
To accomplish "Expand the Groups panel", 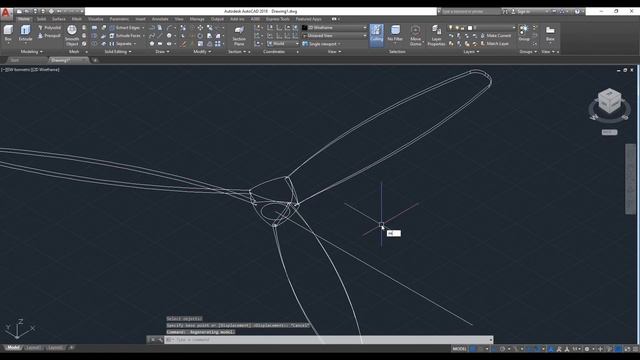I will [528, 52].
